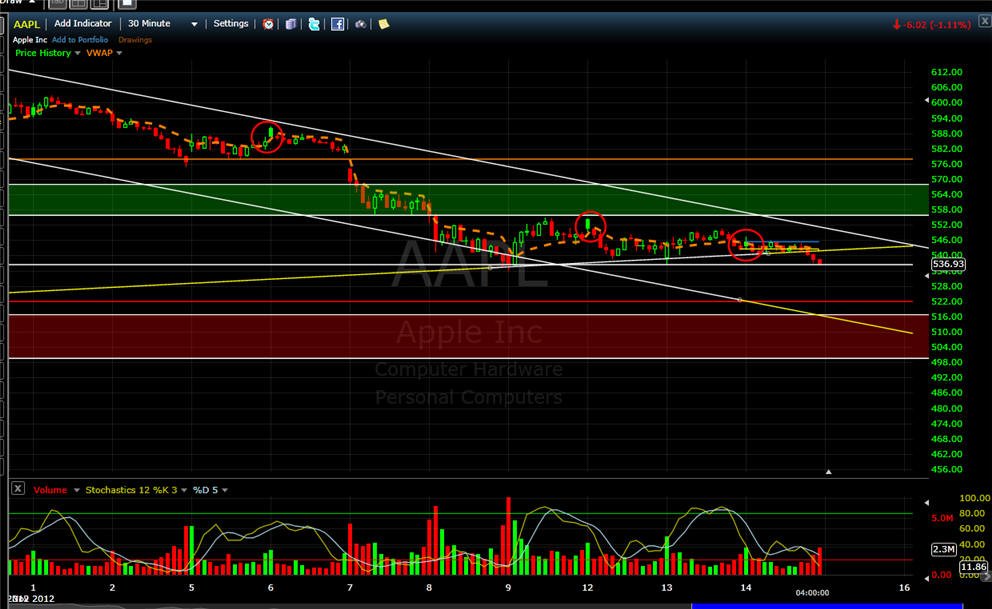Open the yellow sticky note icon
The height and width of the screenshot is (609, 992).
coord(383,24)
